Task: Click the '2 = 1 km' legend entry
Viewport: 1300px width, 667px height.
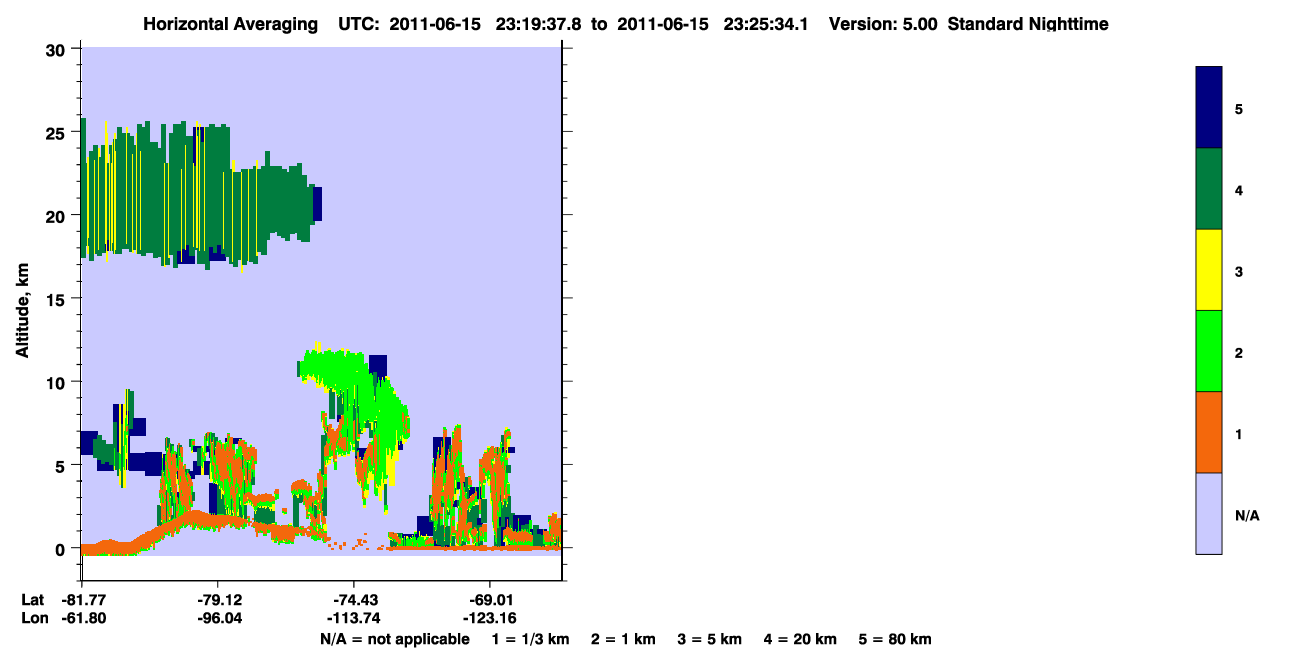Action: tap(623, 640)
